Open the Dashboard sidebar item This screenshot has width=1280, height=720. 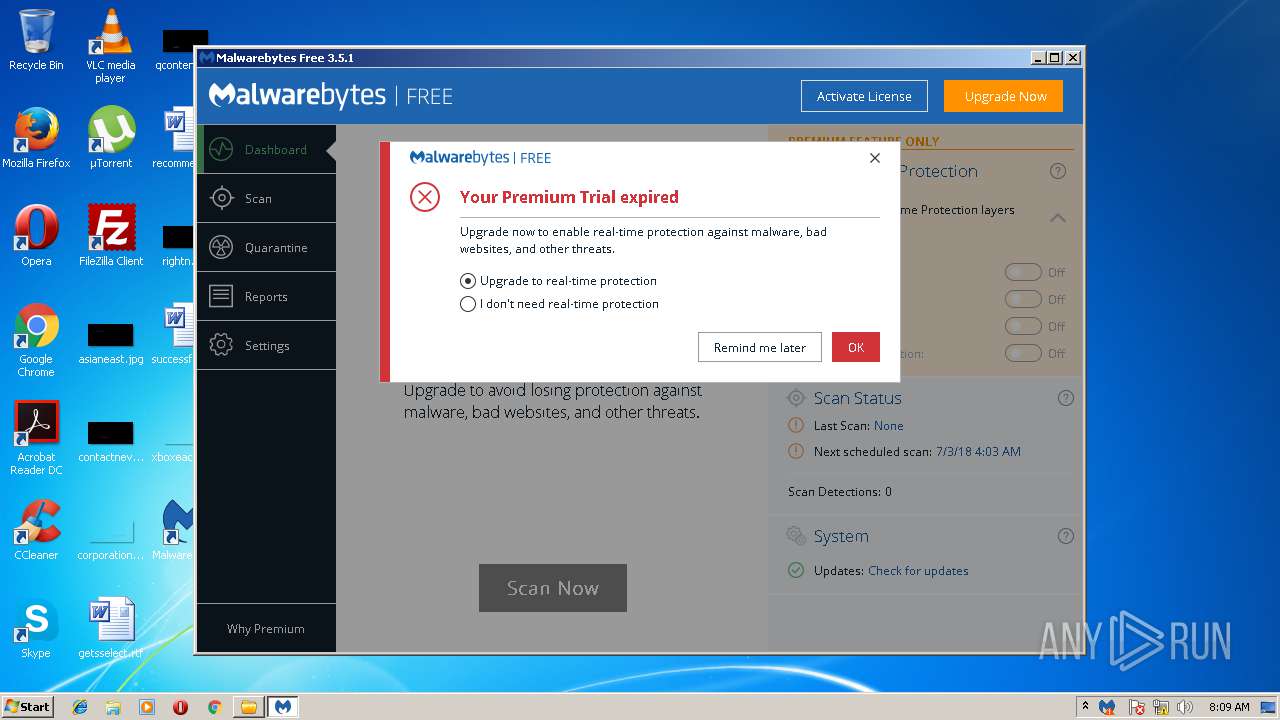click(x=266, y=150)
